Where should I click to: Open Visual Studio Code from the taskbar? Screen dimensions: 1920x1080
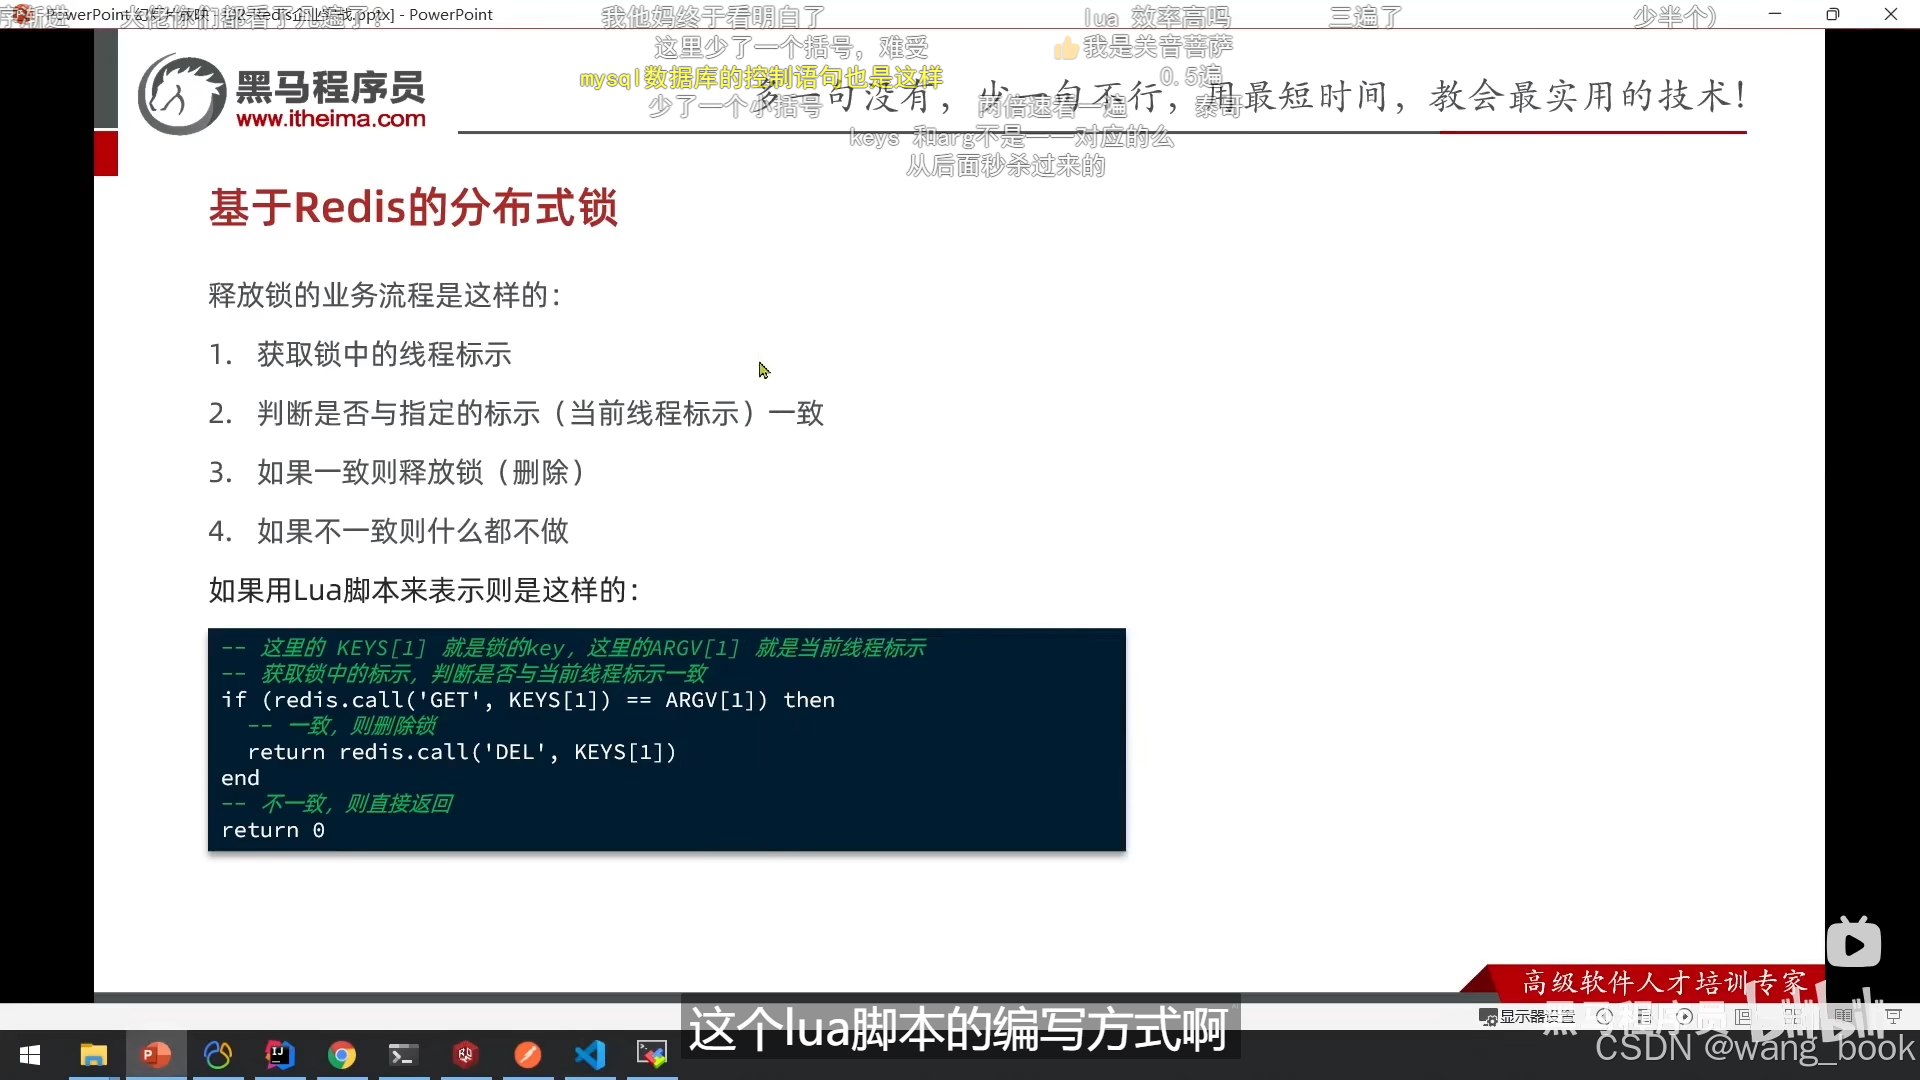(x=590, y=1055)
